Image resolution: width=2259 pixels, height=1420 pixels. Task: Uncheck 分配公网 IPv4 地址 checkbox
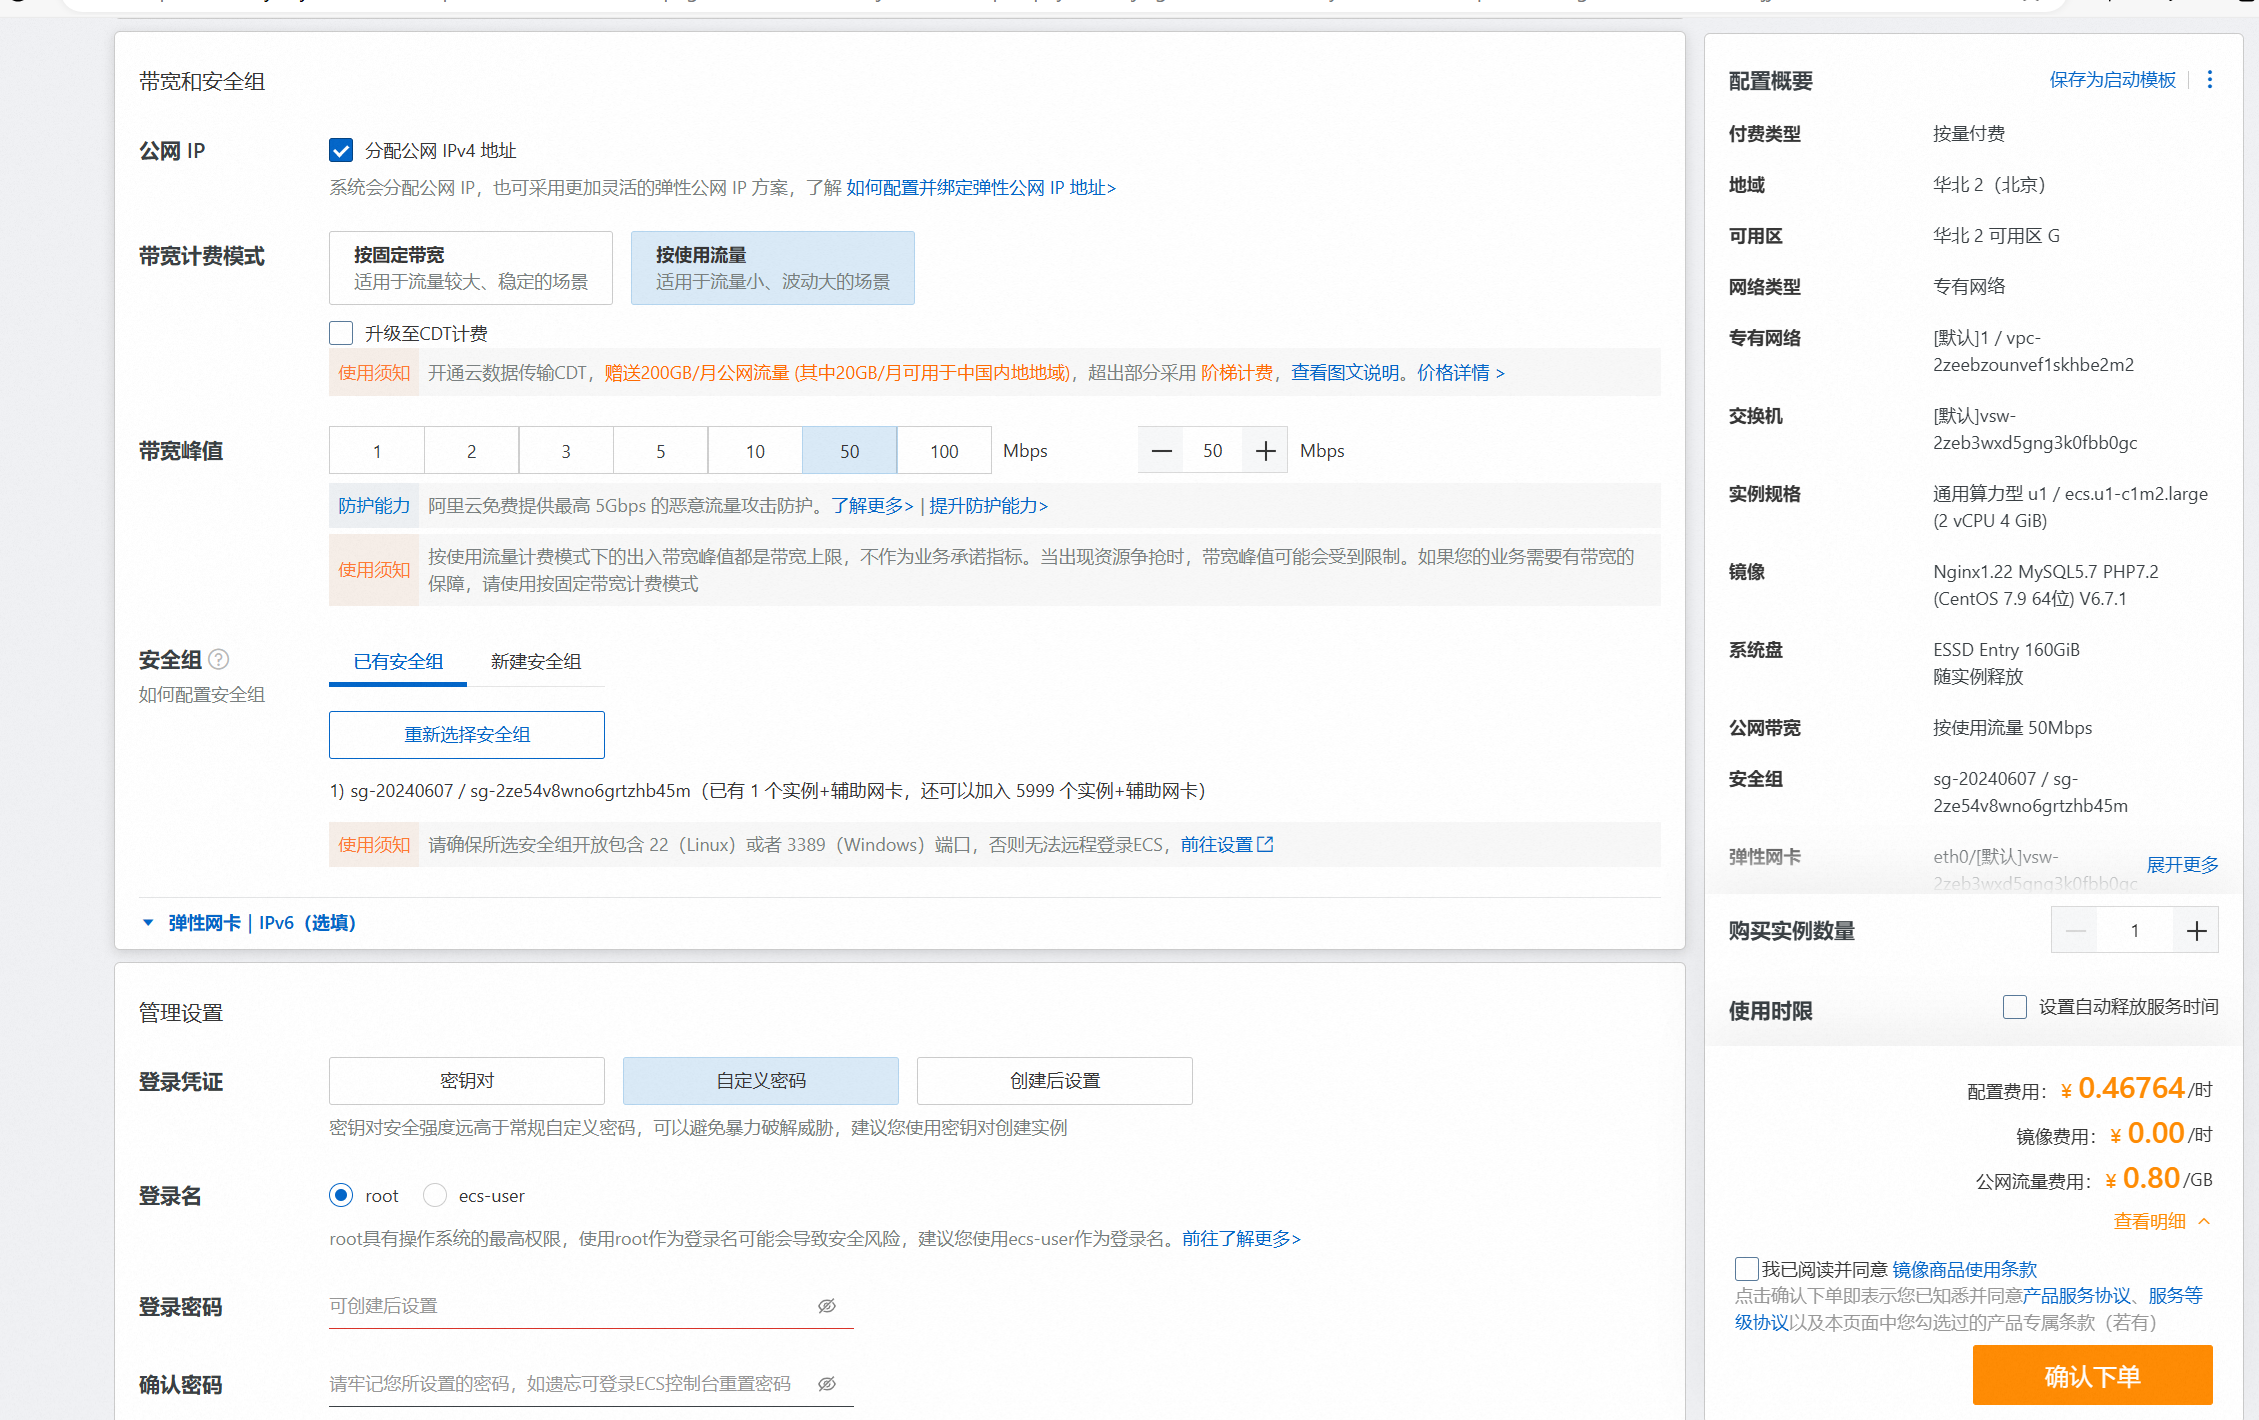click(341, 151)
